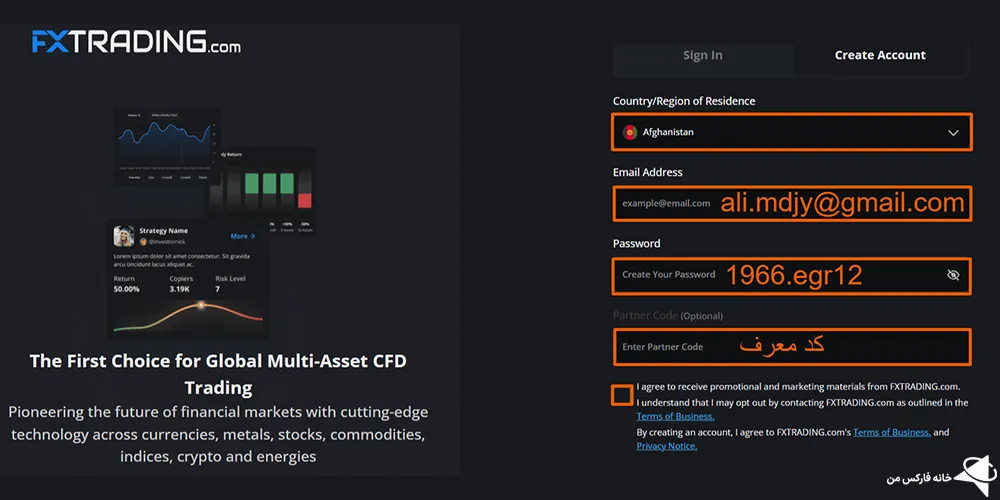
Task: Click the FXTRADING.com logo
Action: point(136,42)
